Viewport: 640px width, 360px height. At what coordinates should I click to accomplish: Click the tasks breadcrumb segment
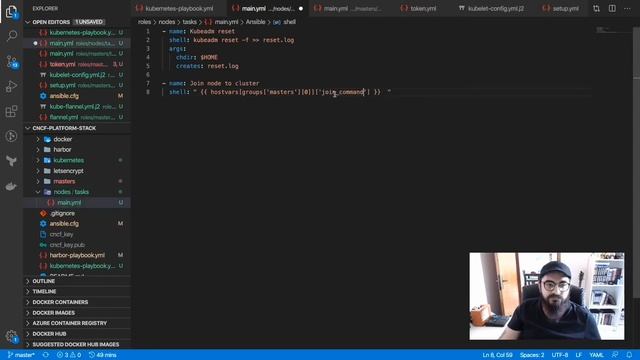click(x=189, y=22)
